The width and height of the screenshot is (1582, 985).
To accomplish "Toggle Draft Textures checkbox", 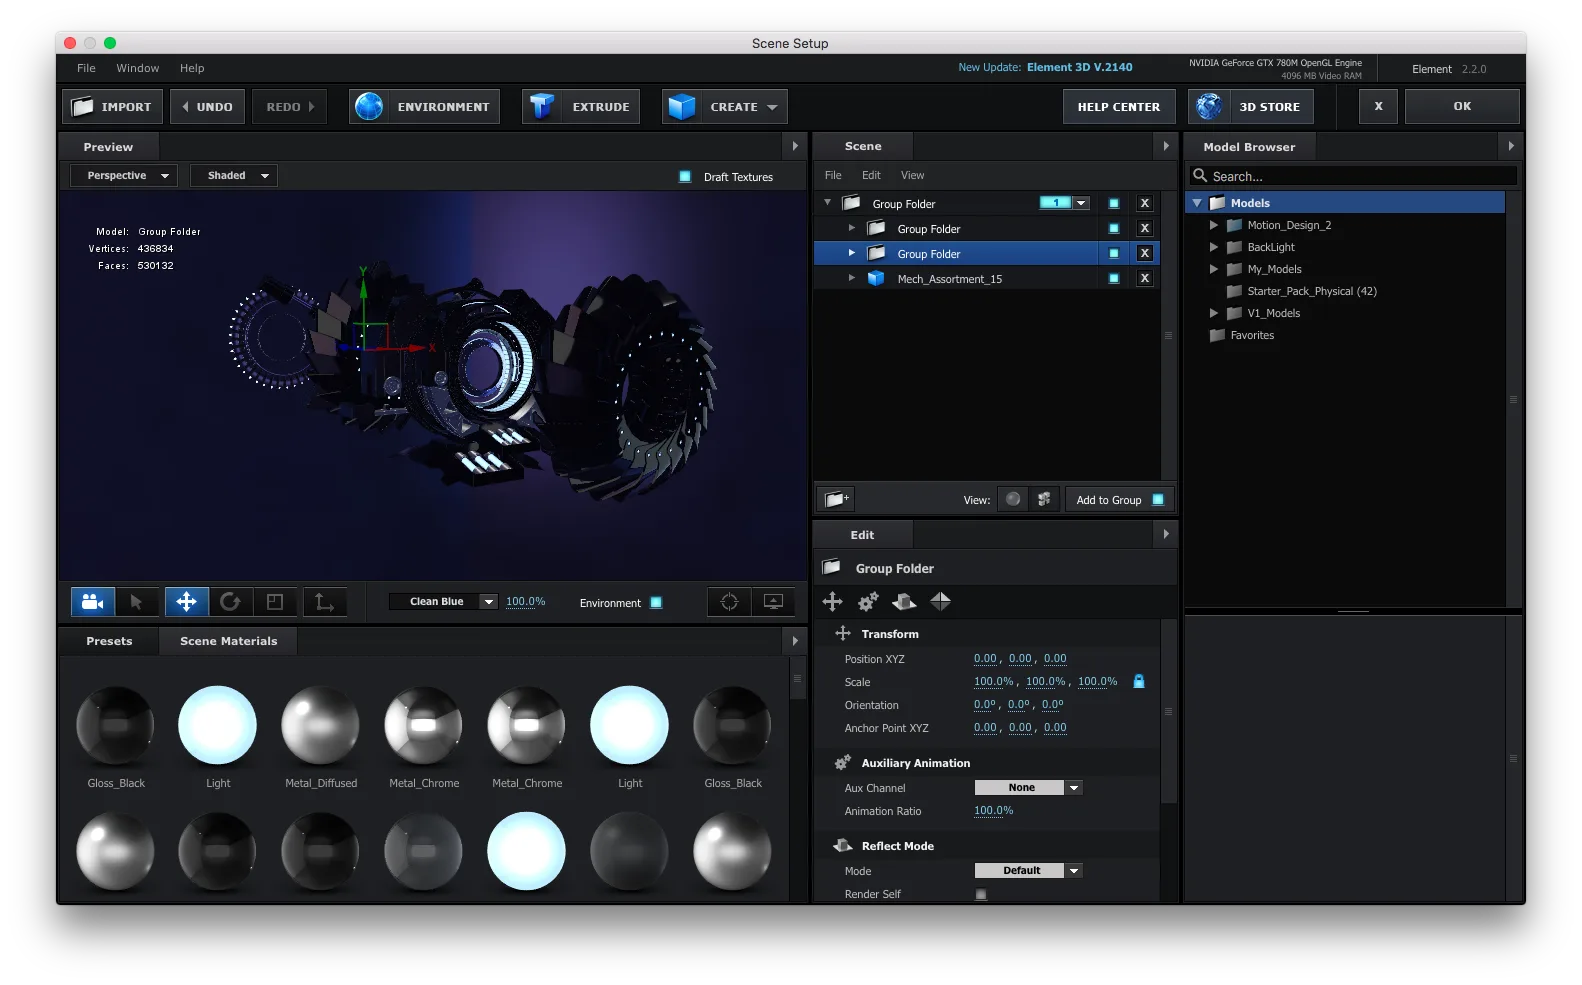I will (x=685, y=176).
